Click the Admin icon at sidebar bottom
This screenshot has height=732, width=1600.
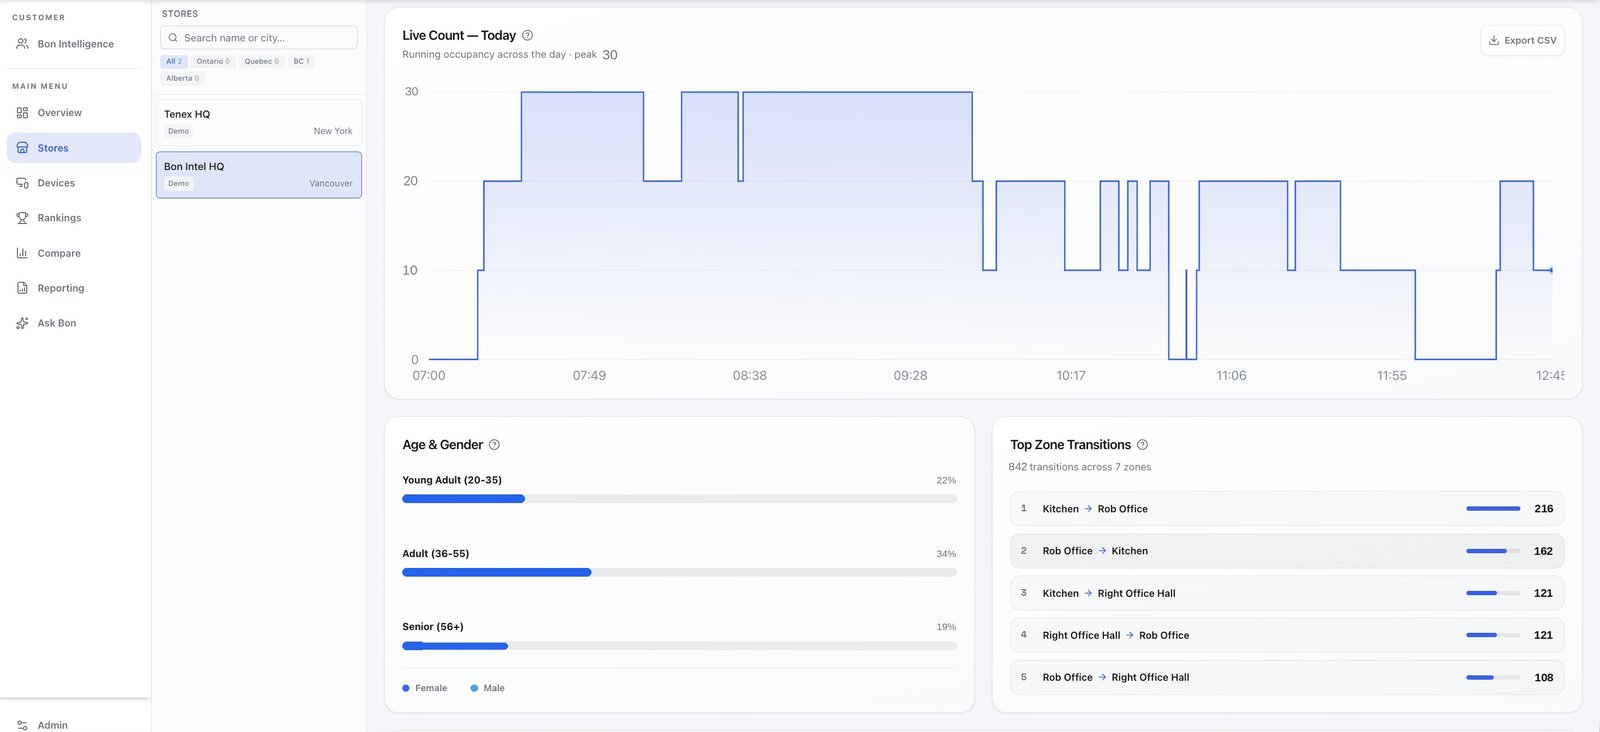[x=22, y=725]
